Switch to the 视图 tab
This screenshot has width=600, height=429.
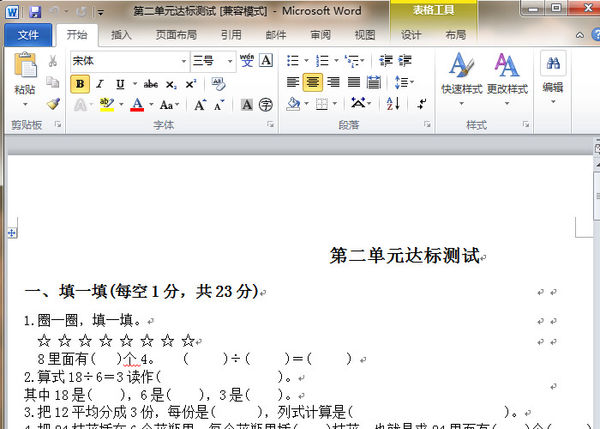(x=365, y=35)
